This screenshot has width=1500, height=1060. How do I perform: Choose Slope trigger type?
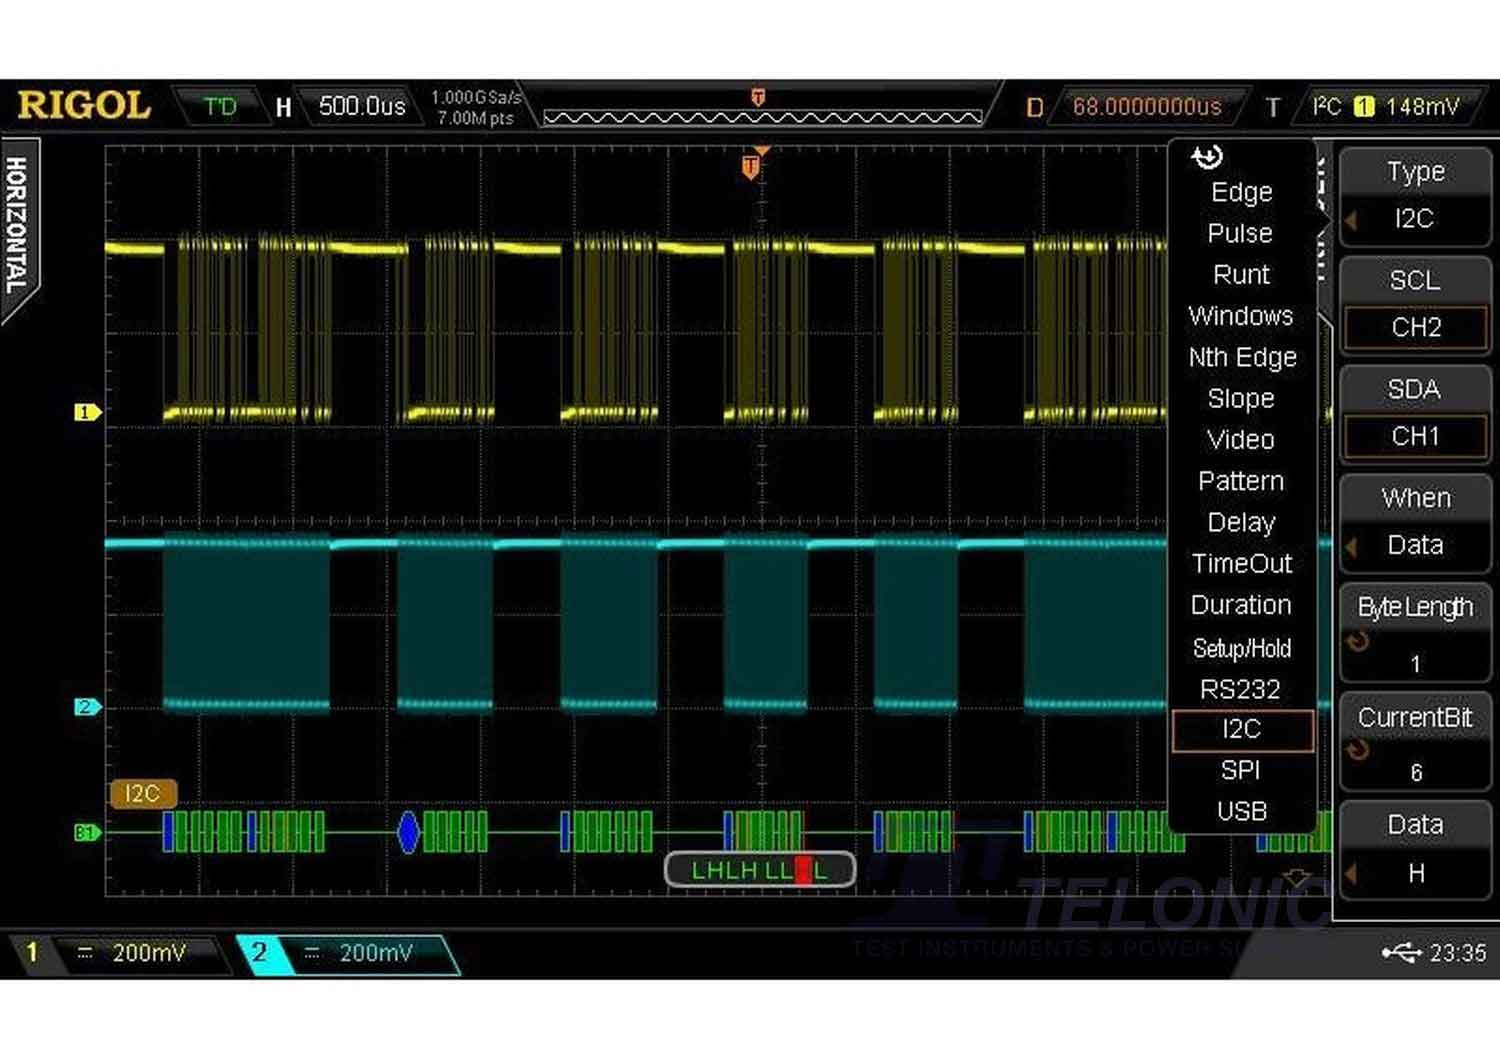pyautogui.click(x=1241, y=398)
